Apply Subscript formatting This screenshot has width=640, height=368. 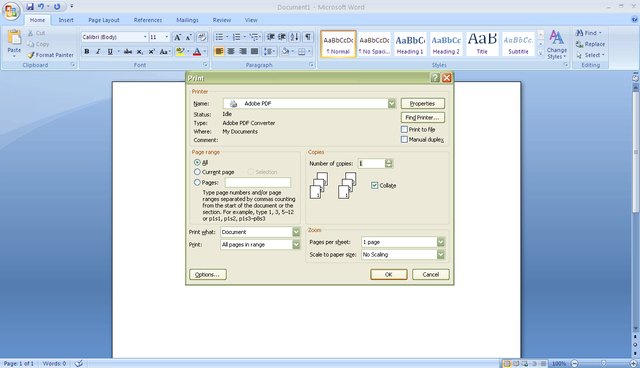point(140,51)
